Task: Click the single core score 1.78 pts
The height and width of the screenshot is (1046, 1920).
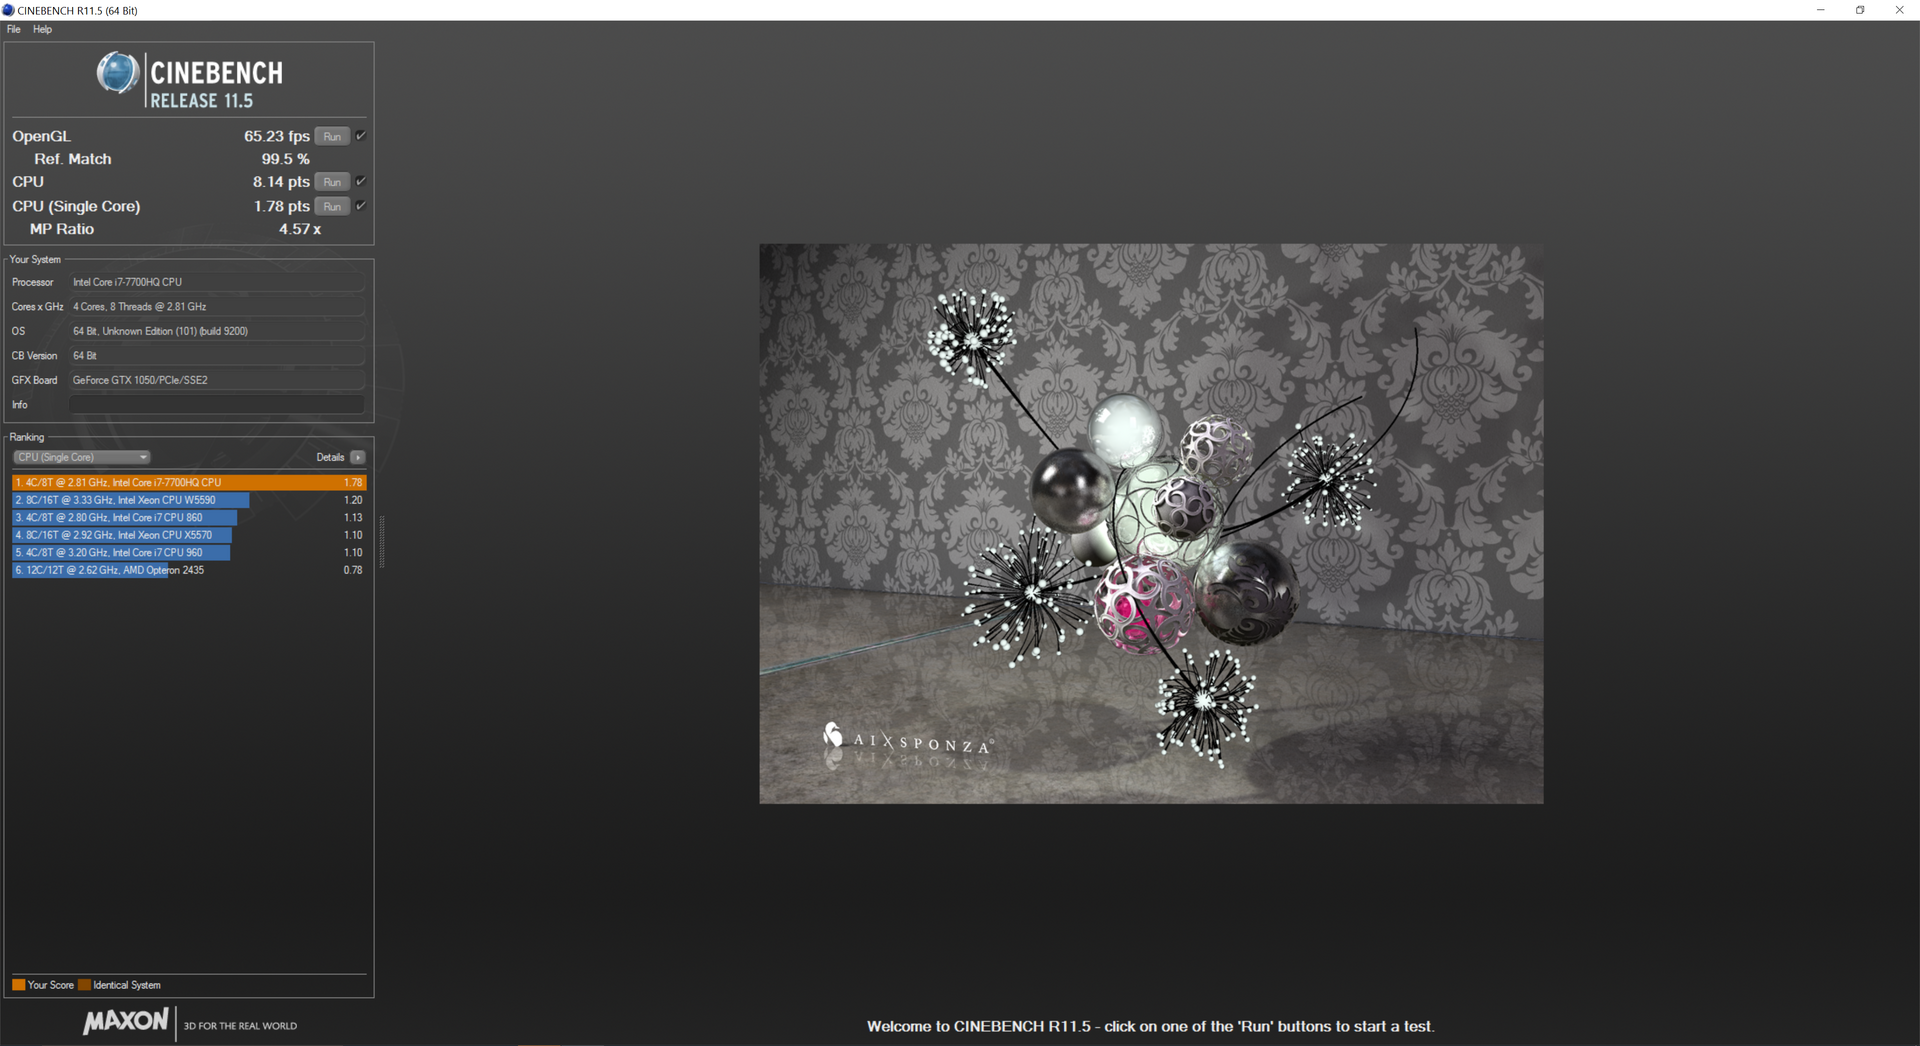Action: (x=281, y=206)
